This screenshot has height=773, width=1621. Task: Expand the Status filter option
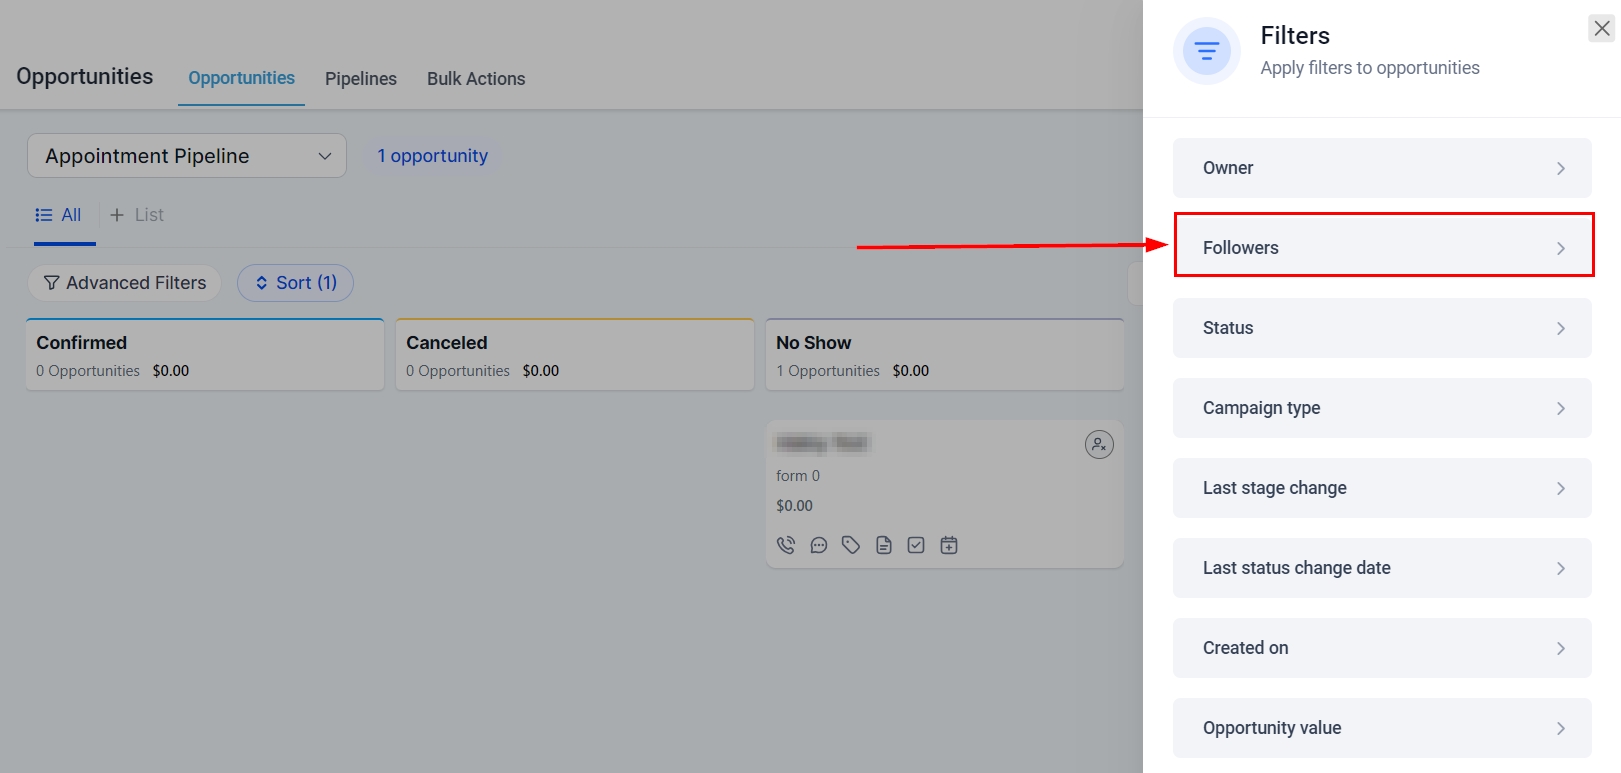click(x=1382, y=328)
